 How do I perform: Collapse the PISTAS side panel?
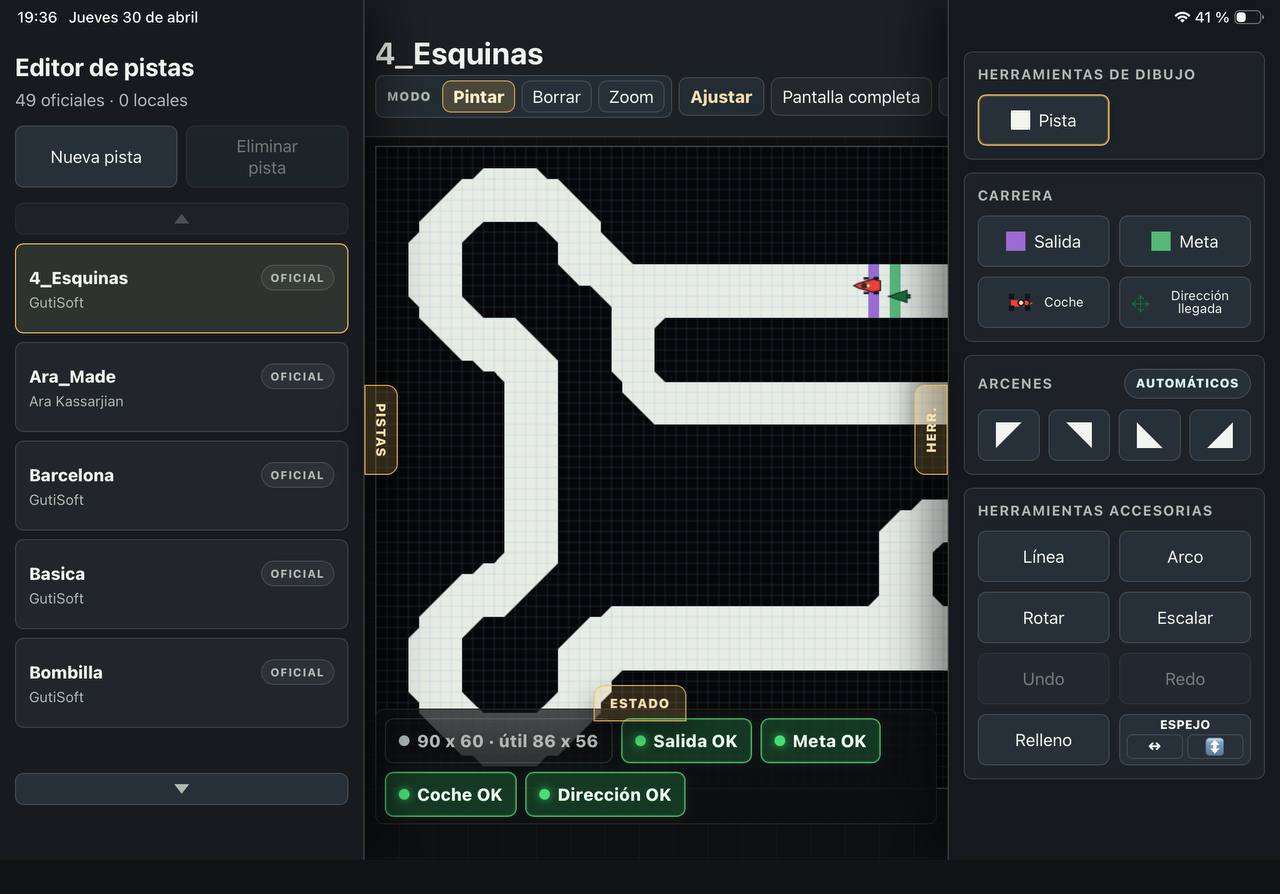point(381,430)
